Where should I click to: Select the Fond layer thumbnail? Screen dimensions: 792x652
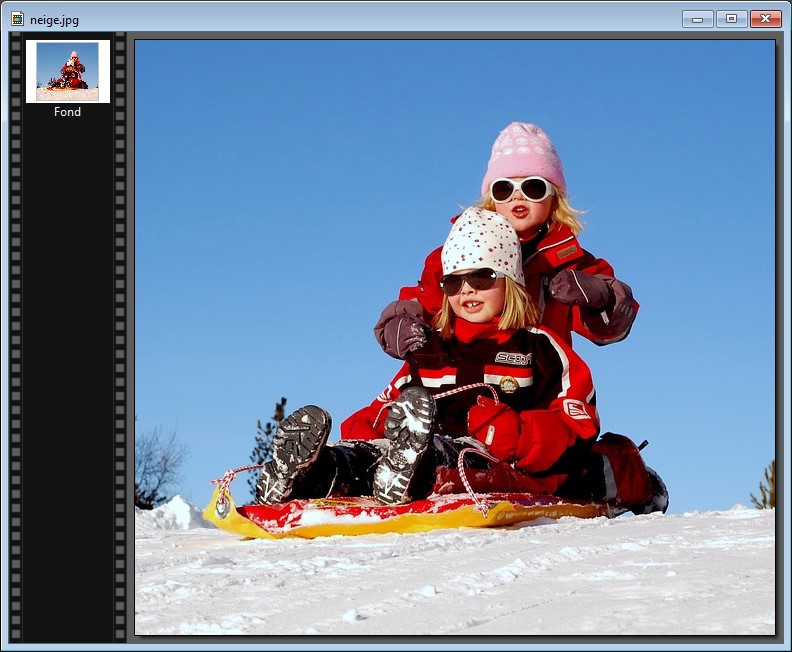pos(68,71)
